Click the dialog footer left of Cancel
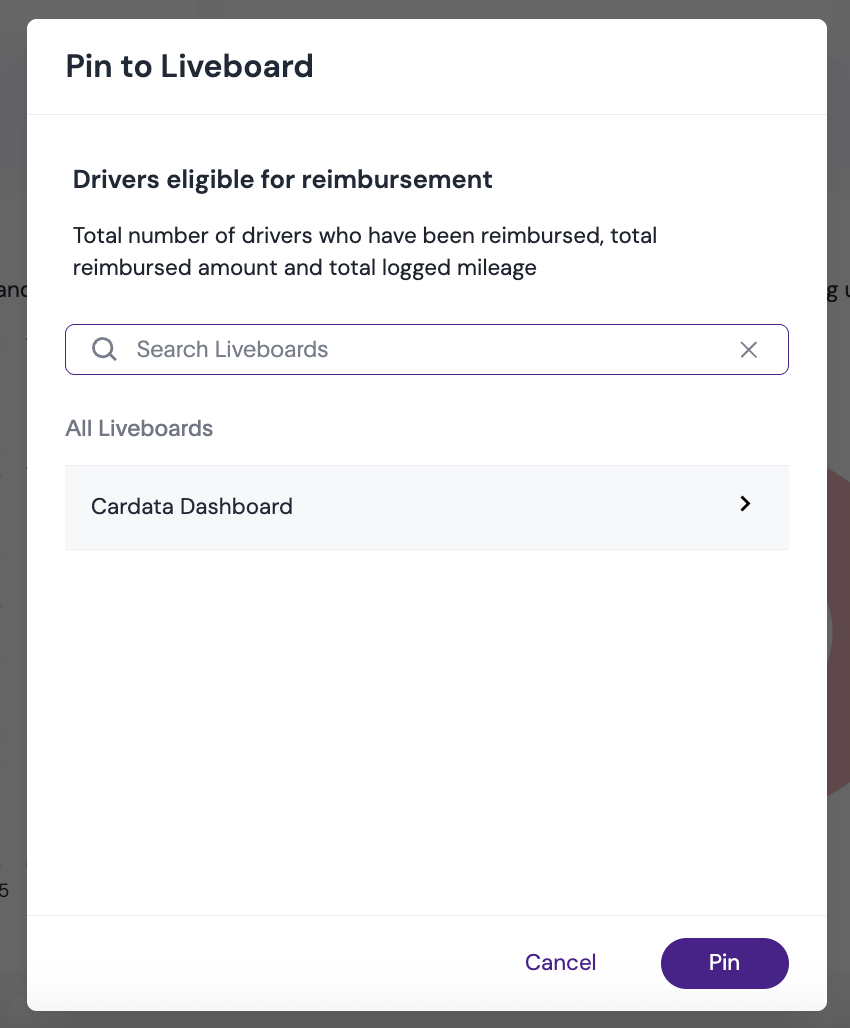This screenshot has width=850, height=1028. click(x=262, y=962)
